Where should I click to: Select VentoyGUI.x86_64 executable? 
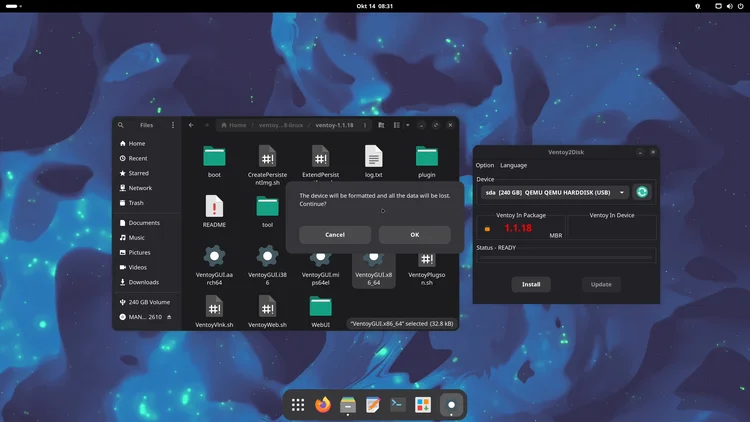(374, 269)
